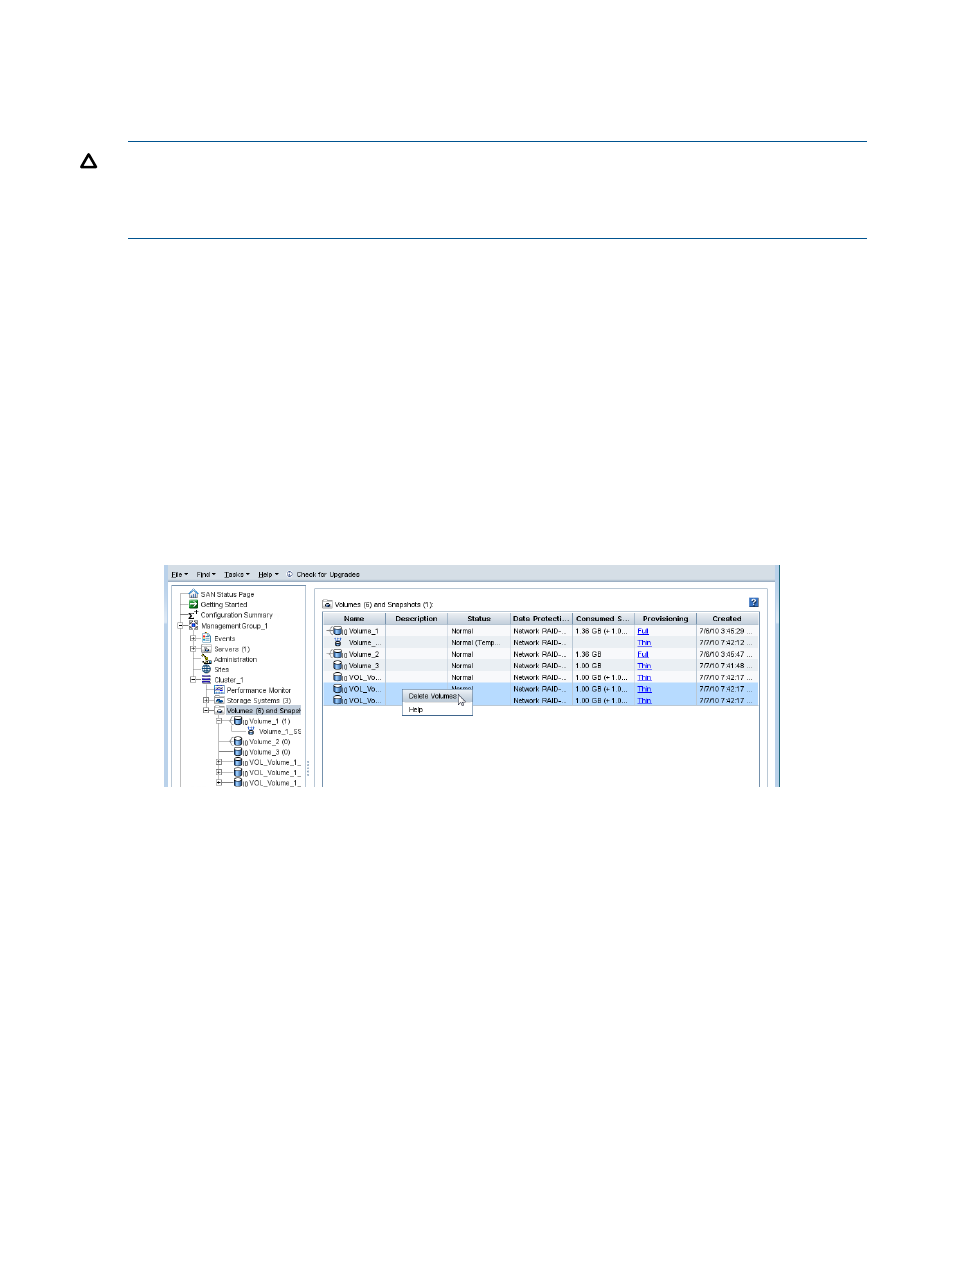Select the Sites tree item

coord(221,670)
